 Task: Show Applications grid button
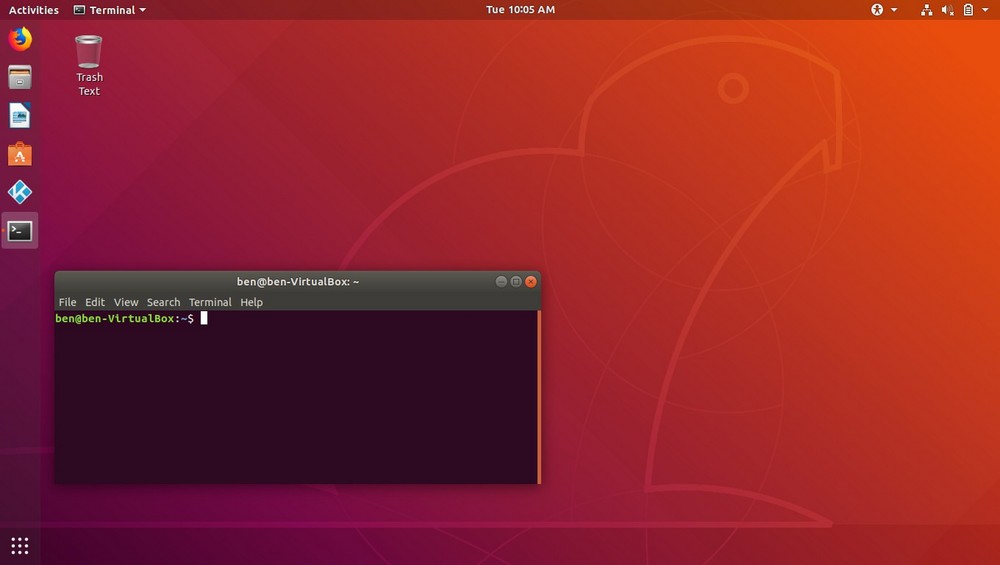click(x=20, y=546)
